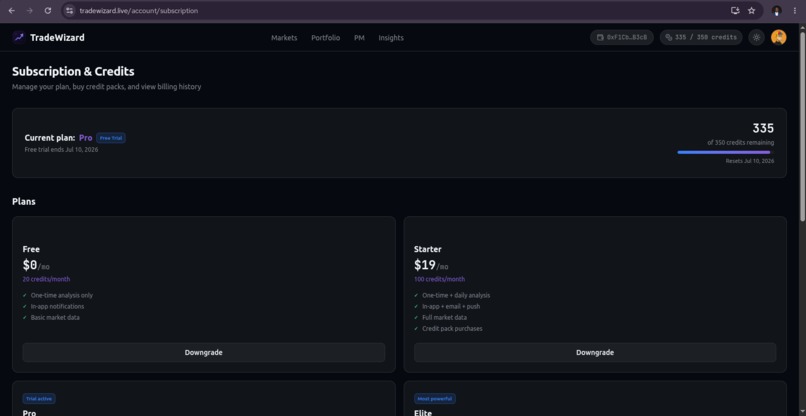This screenshot has height=416, width=806.
Task: Click the Free Trial badge
Action: click(111, 138)
